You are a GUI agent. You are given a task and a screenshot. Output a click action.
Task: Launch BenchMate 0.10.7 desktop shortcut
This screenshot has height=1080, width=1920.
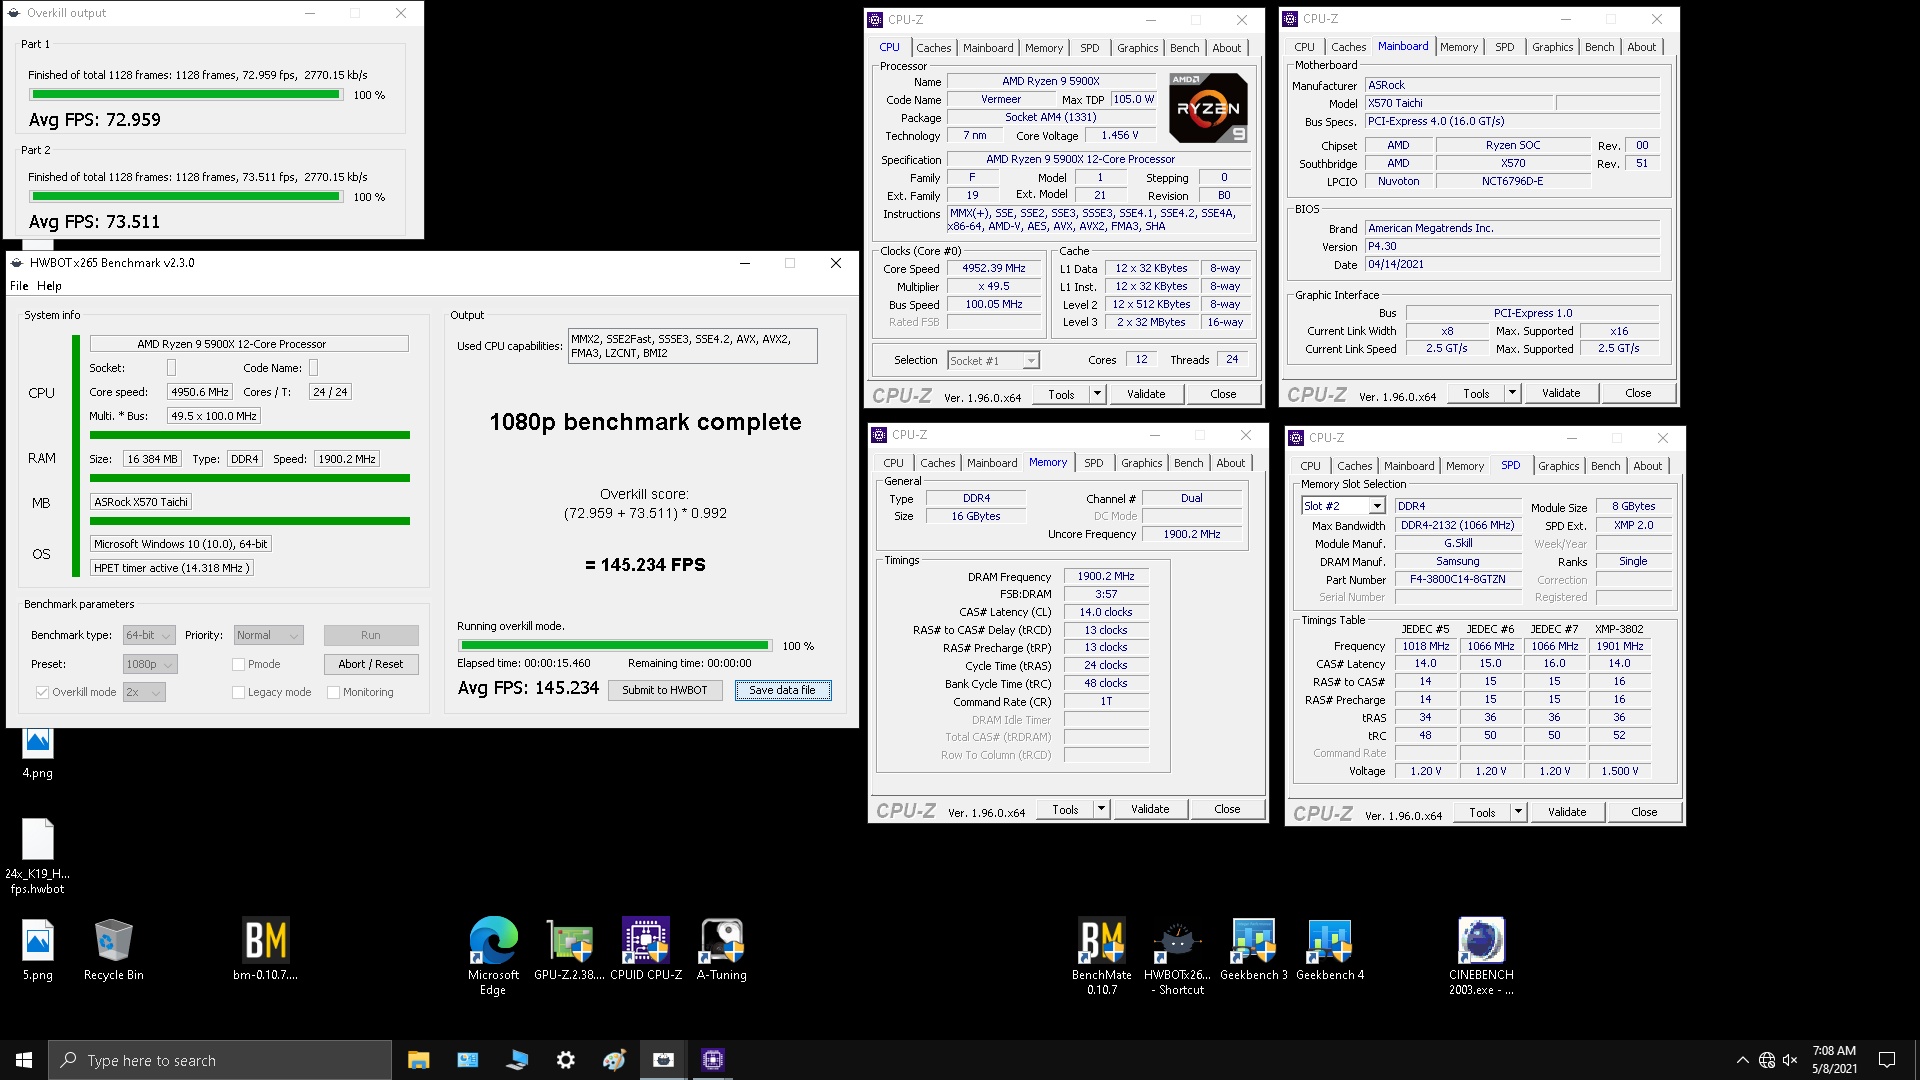point(1102,956)
